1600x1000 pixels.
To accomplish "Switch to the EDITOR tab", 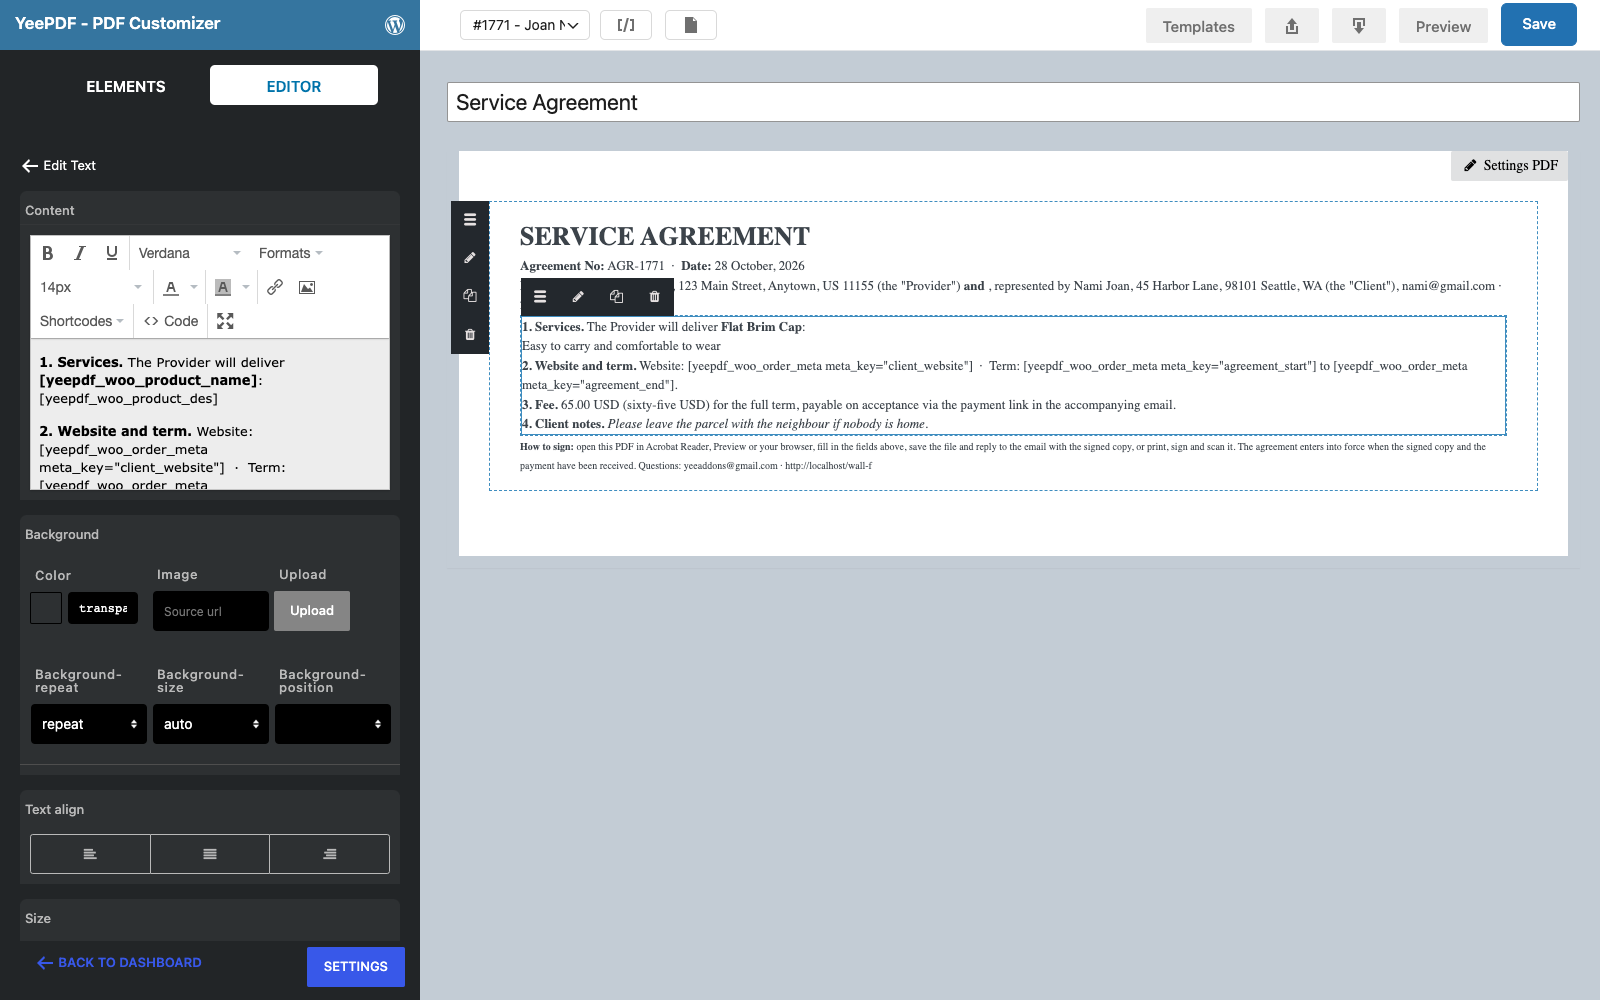I will pos(294,86).
